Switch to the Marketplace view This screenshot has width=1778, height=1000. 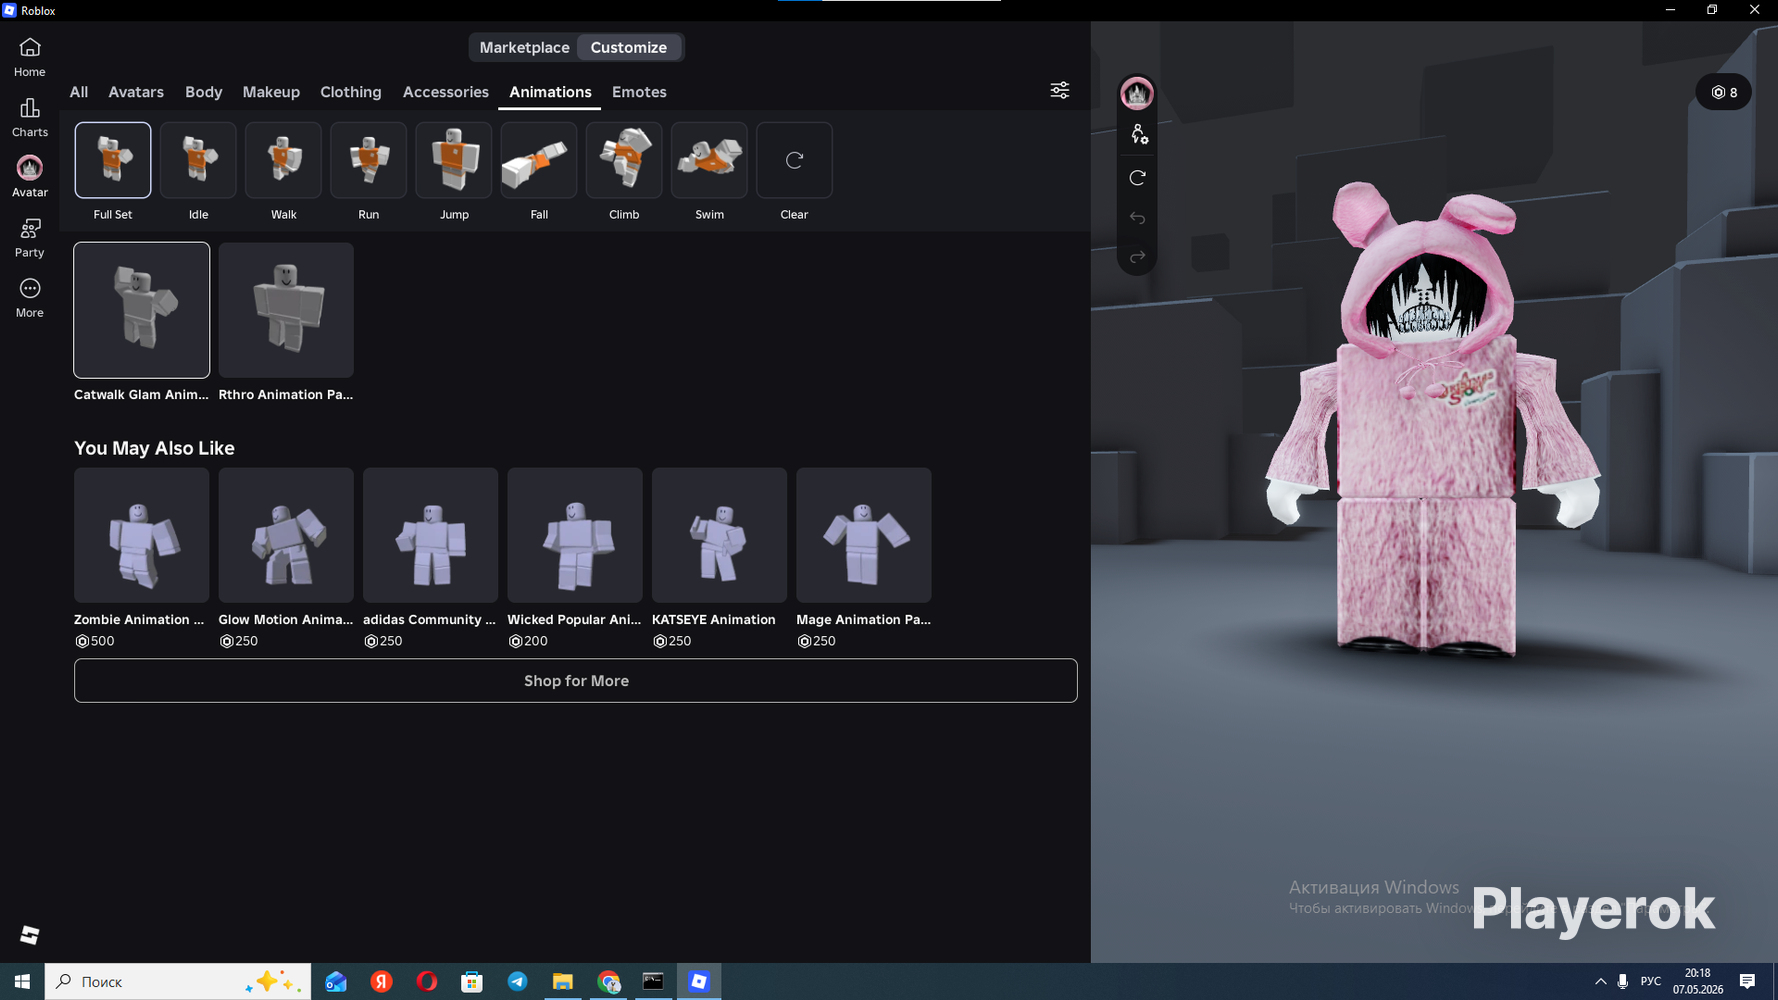tap(524, 47)
